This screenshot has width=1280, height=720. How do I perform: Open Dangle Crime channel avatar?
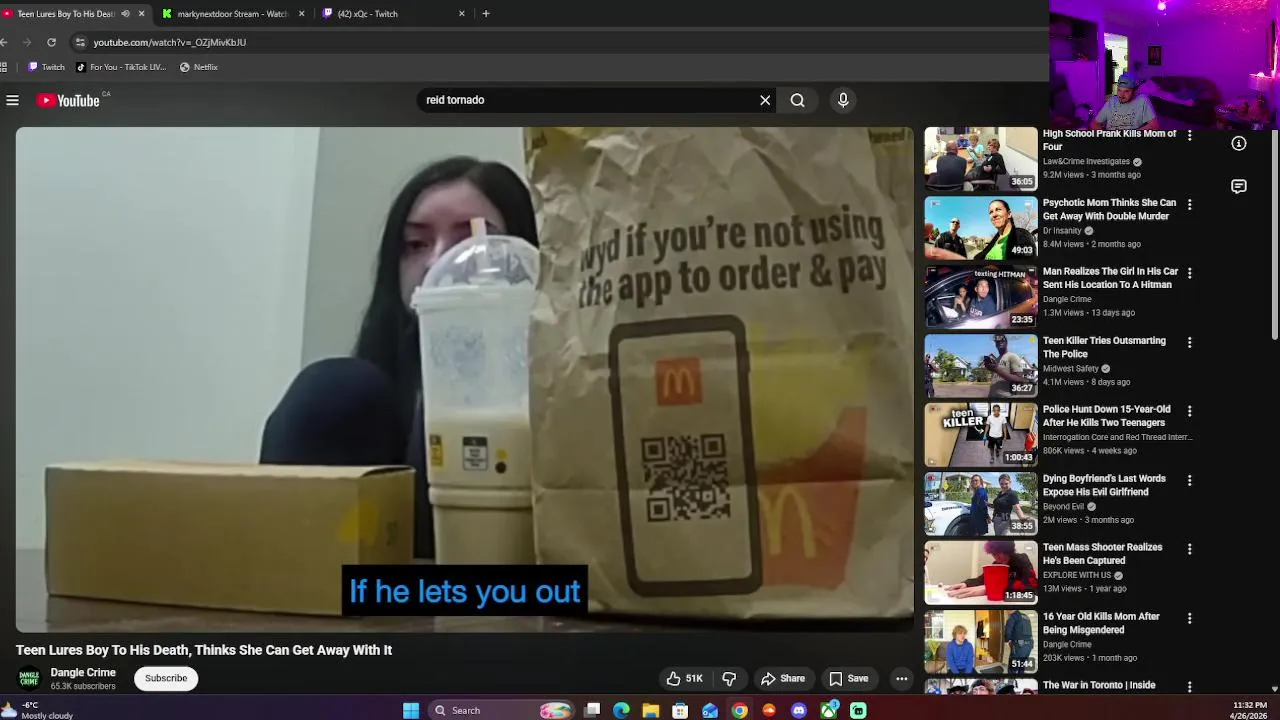29,679
